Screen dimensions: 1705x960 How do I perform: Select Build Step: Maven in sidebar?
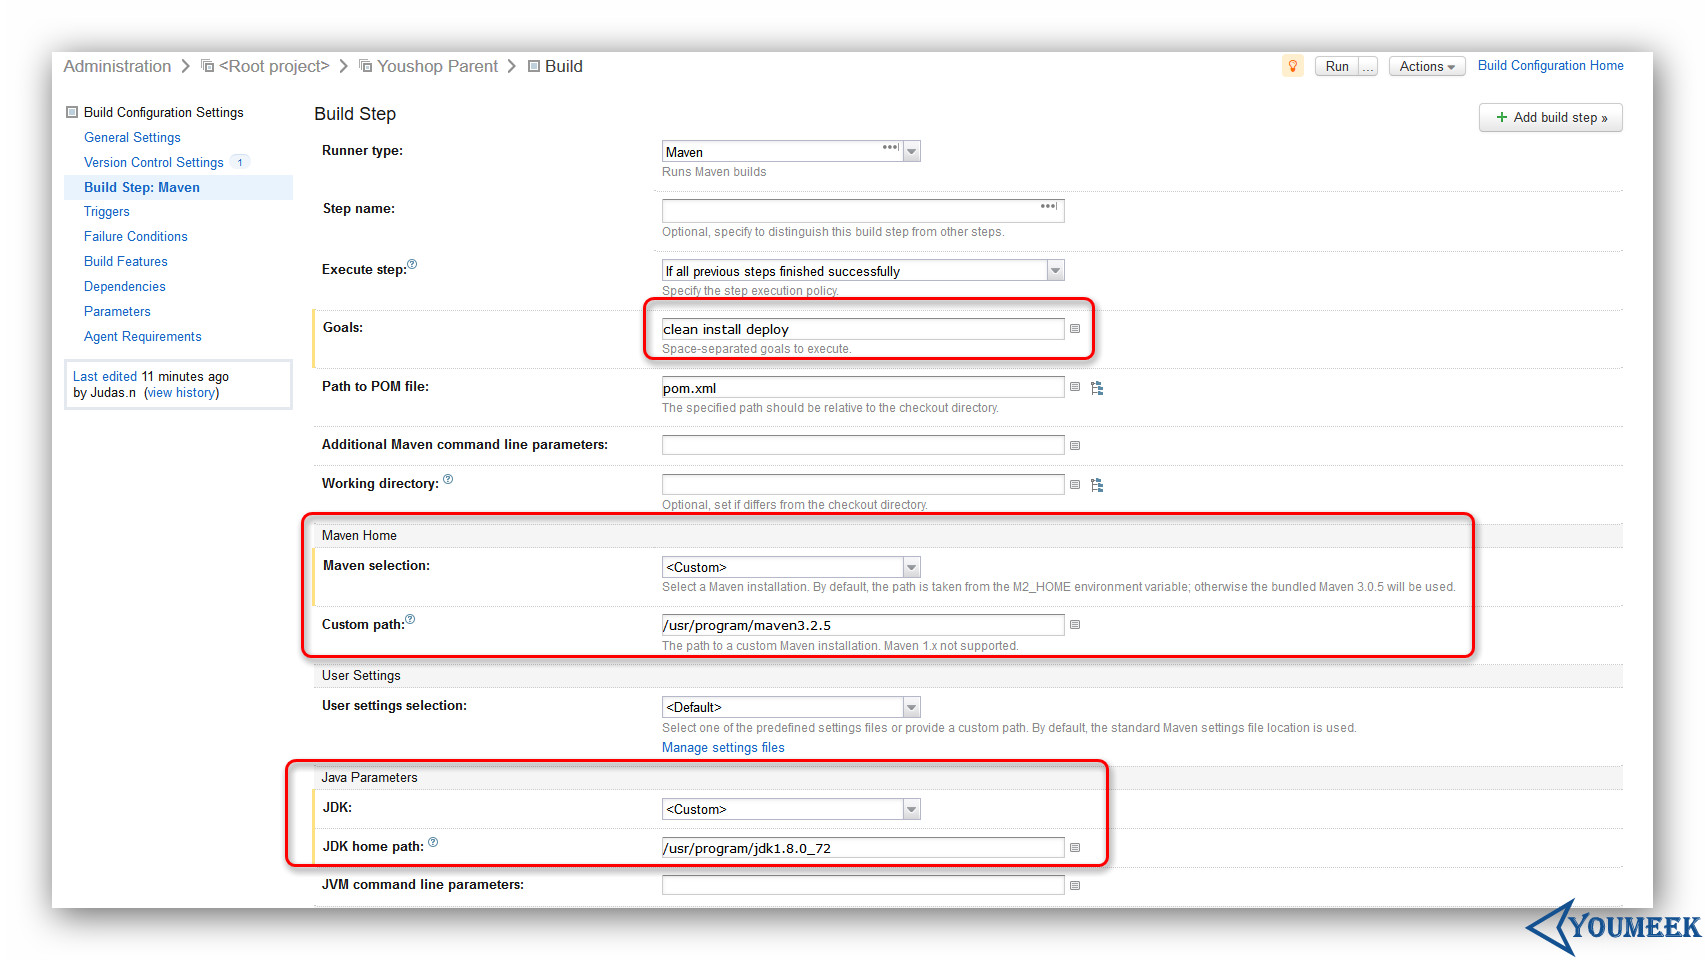(142, 187)
